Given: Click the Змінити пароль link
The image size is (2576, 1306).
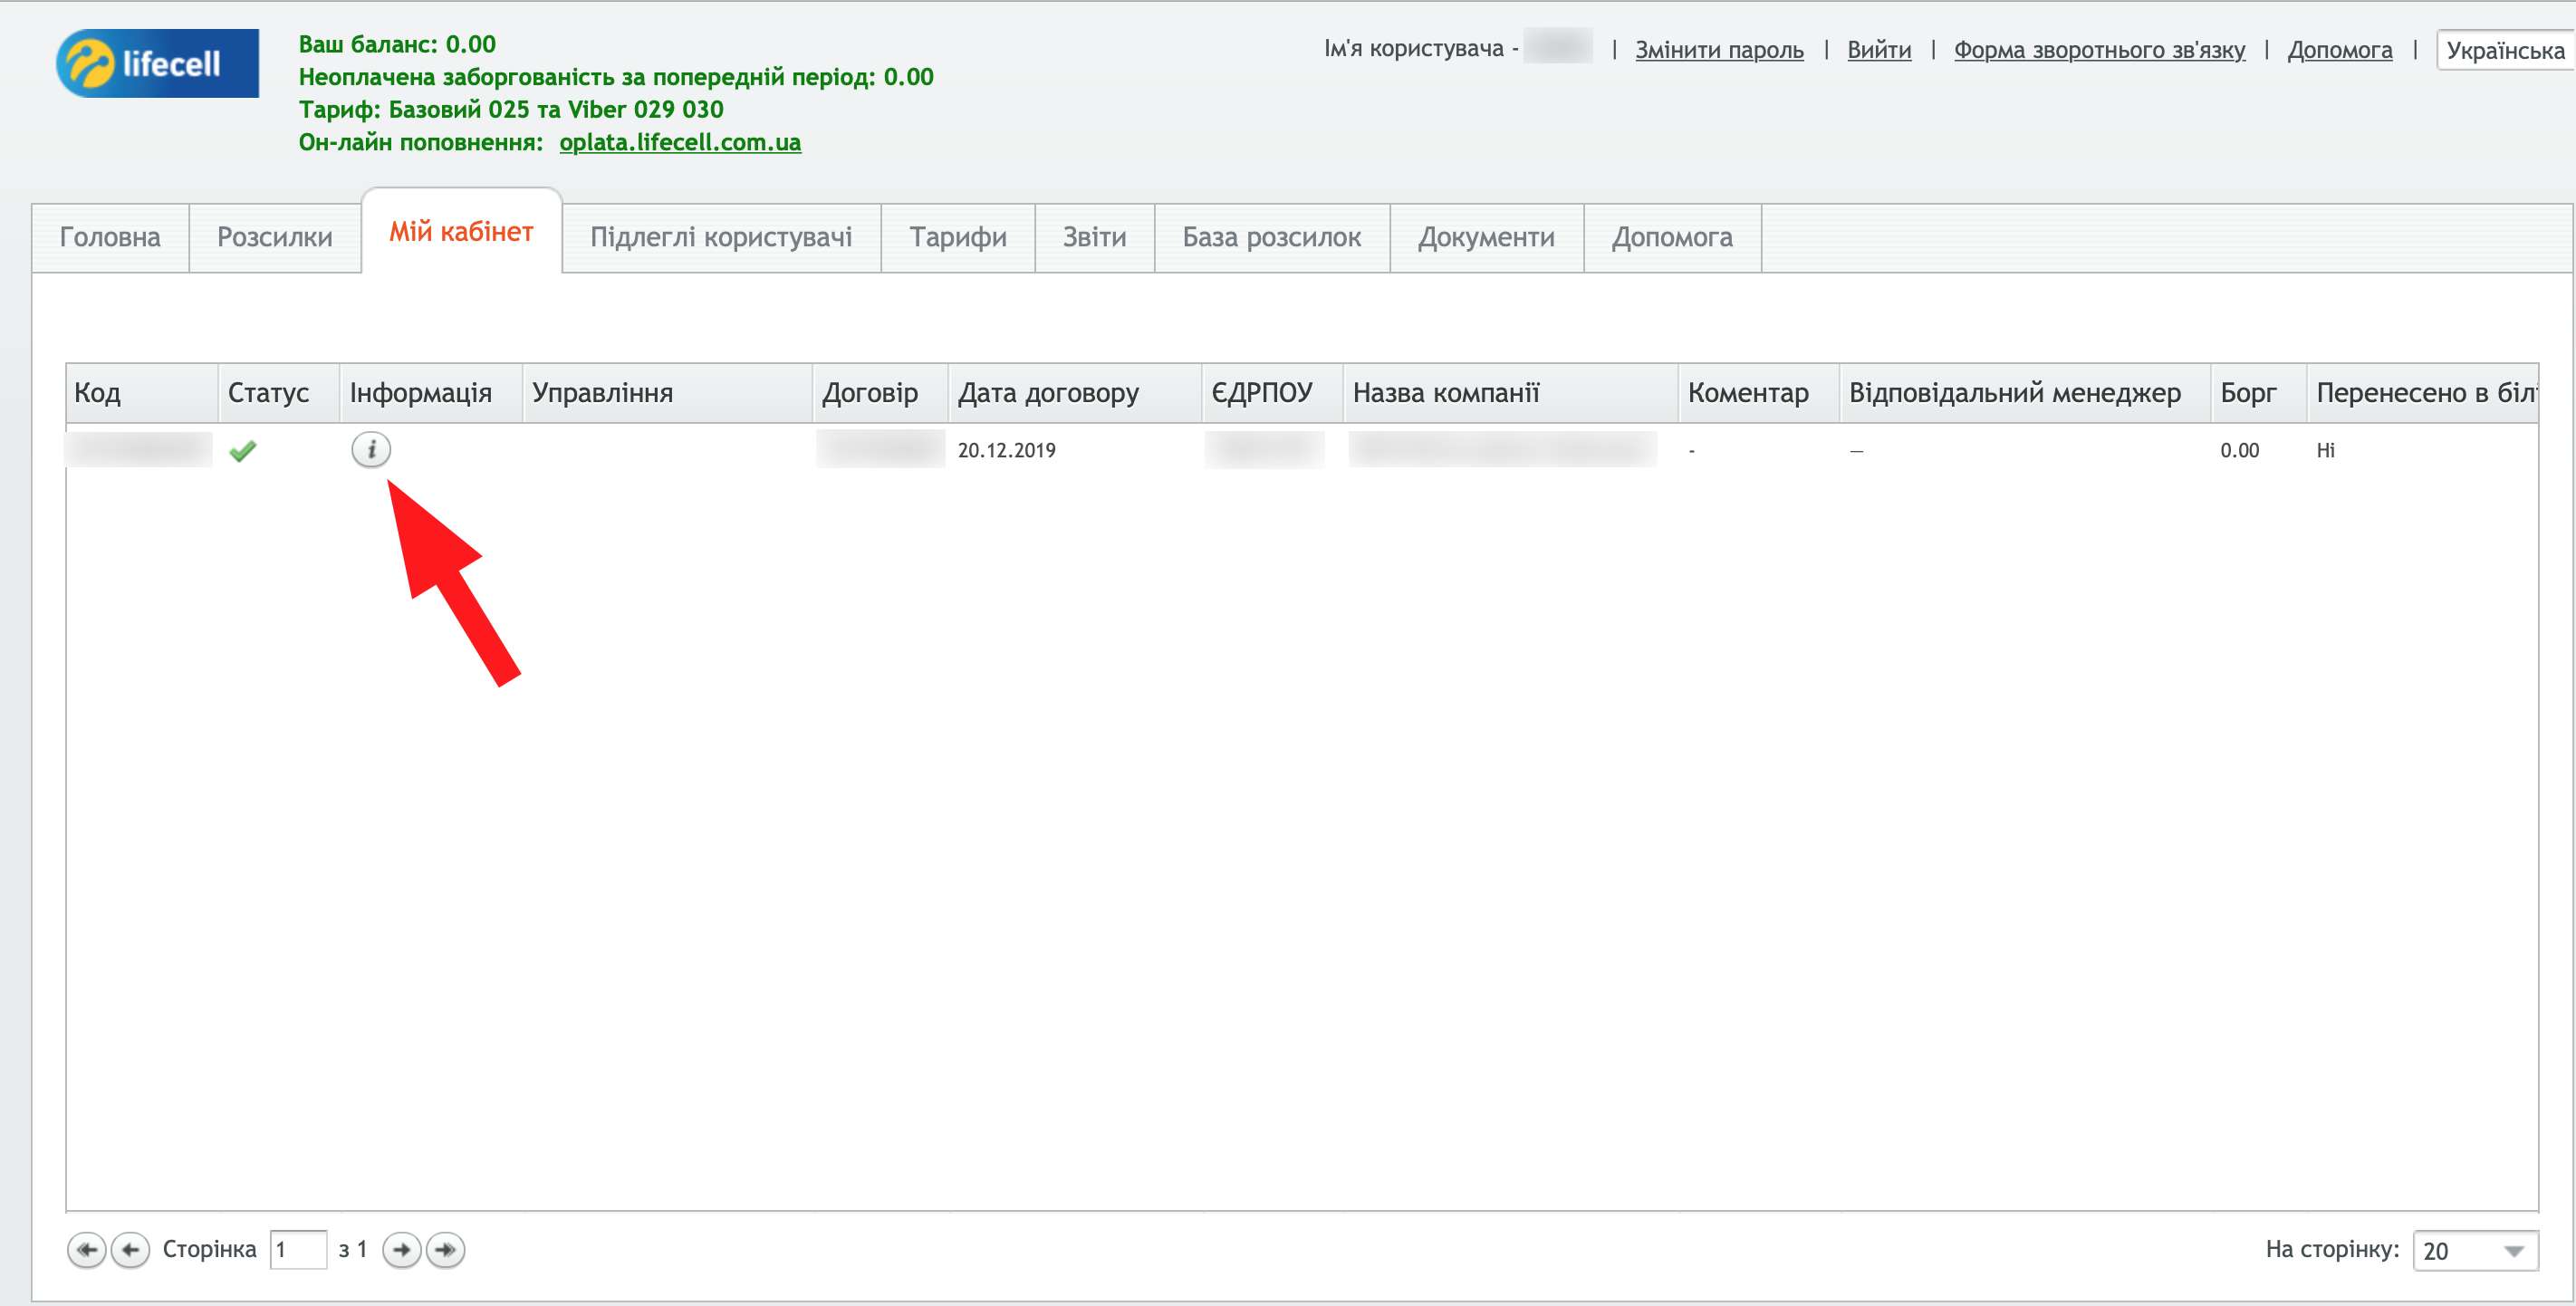Looking at the screenshot, I should [1719, 49].
